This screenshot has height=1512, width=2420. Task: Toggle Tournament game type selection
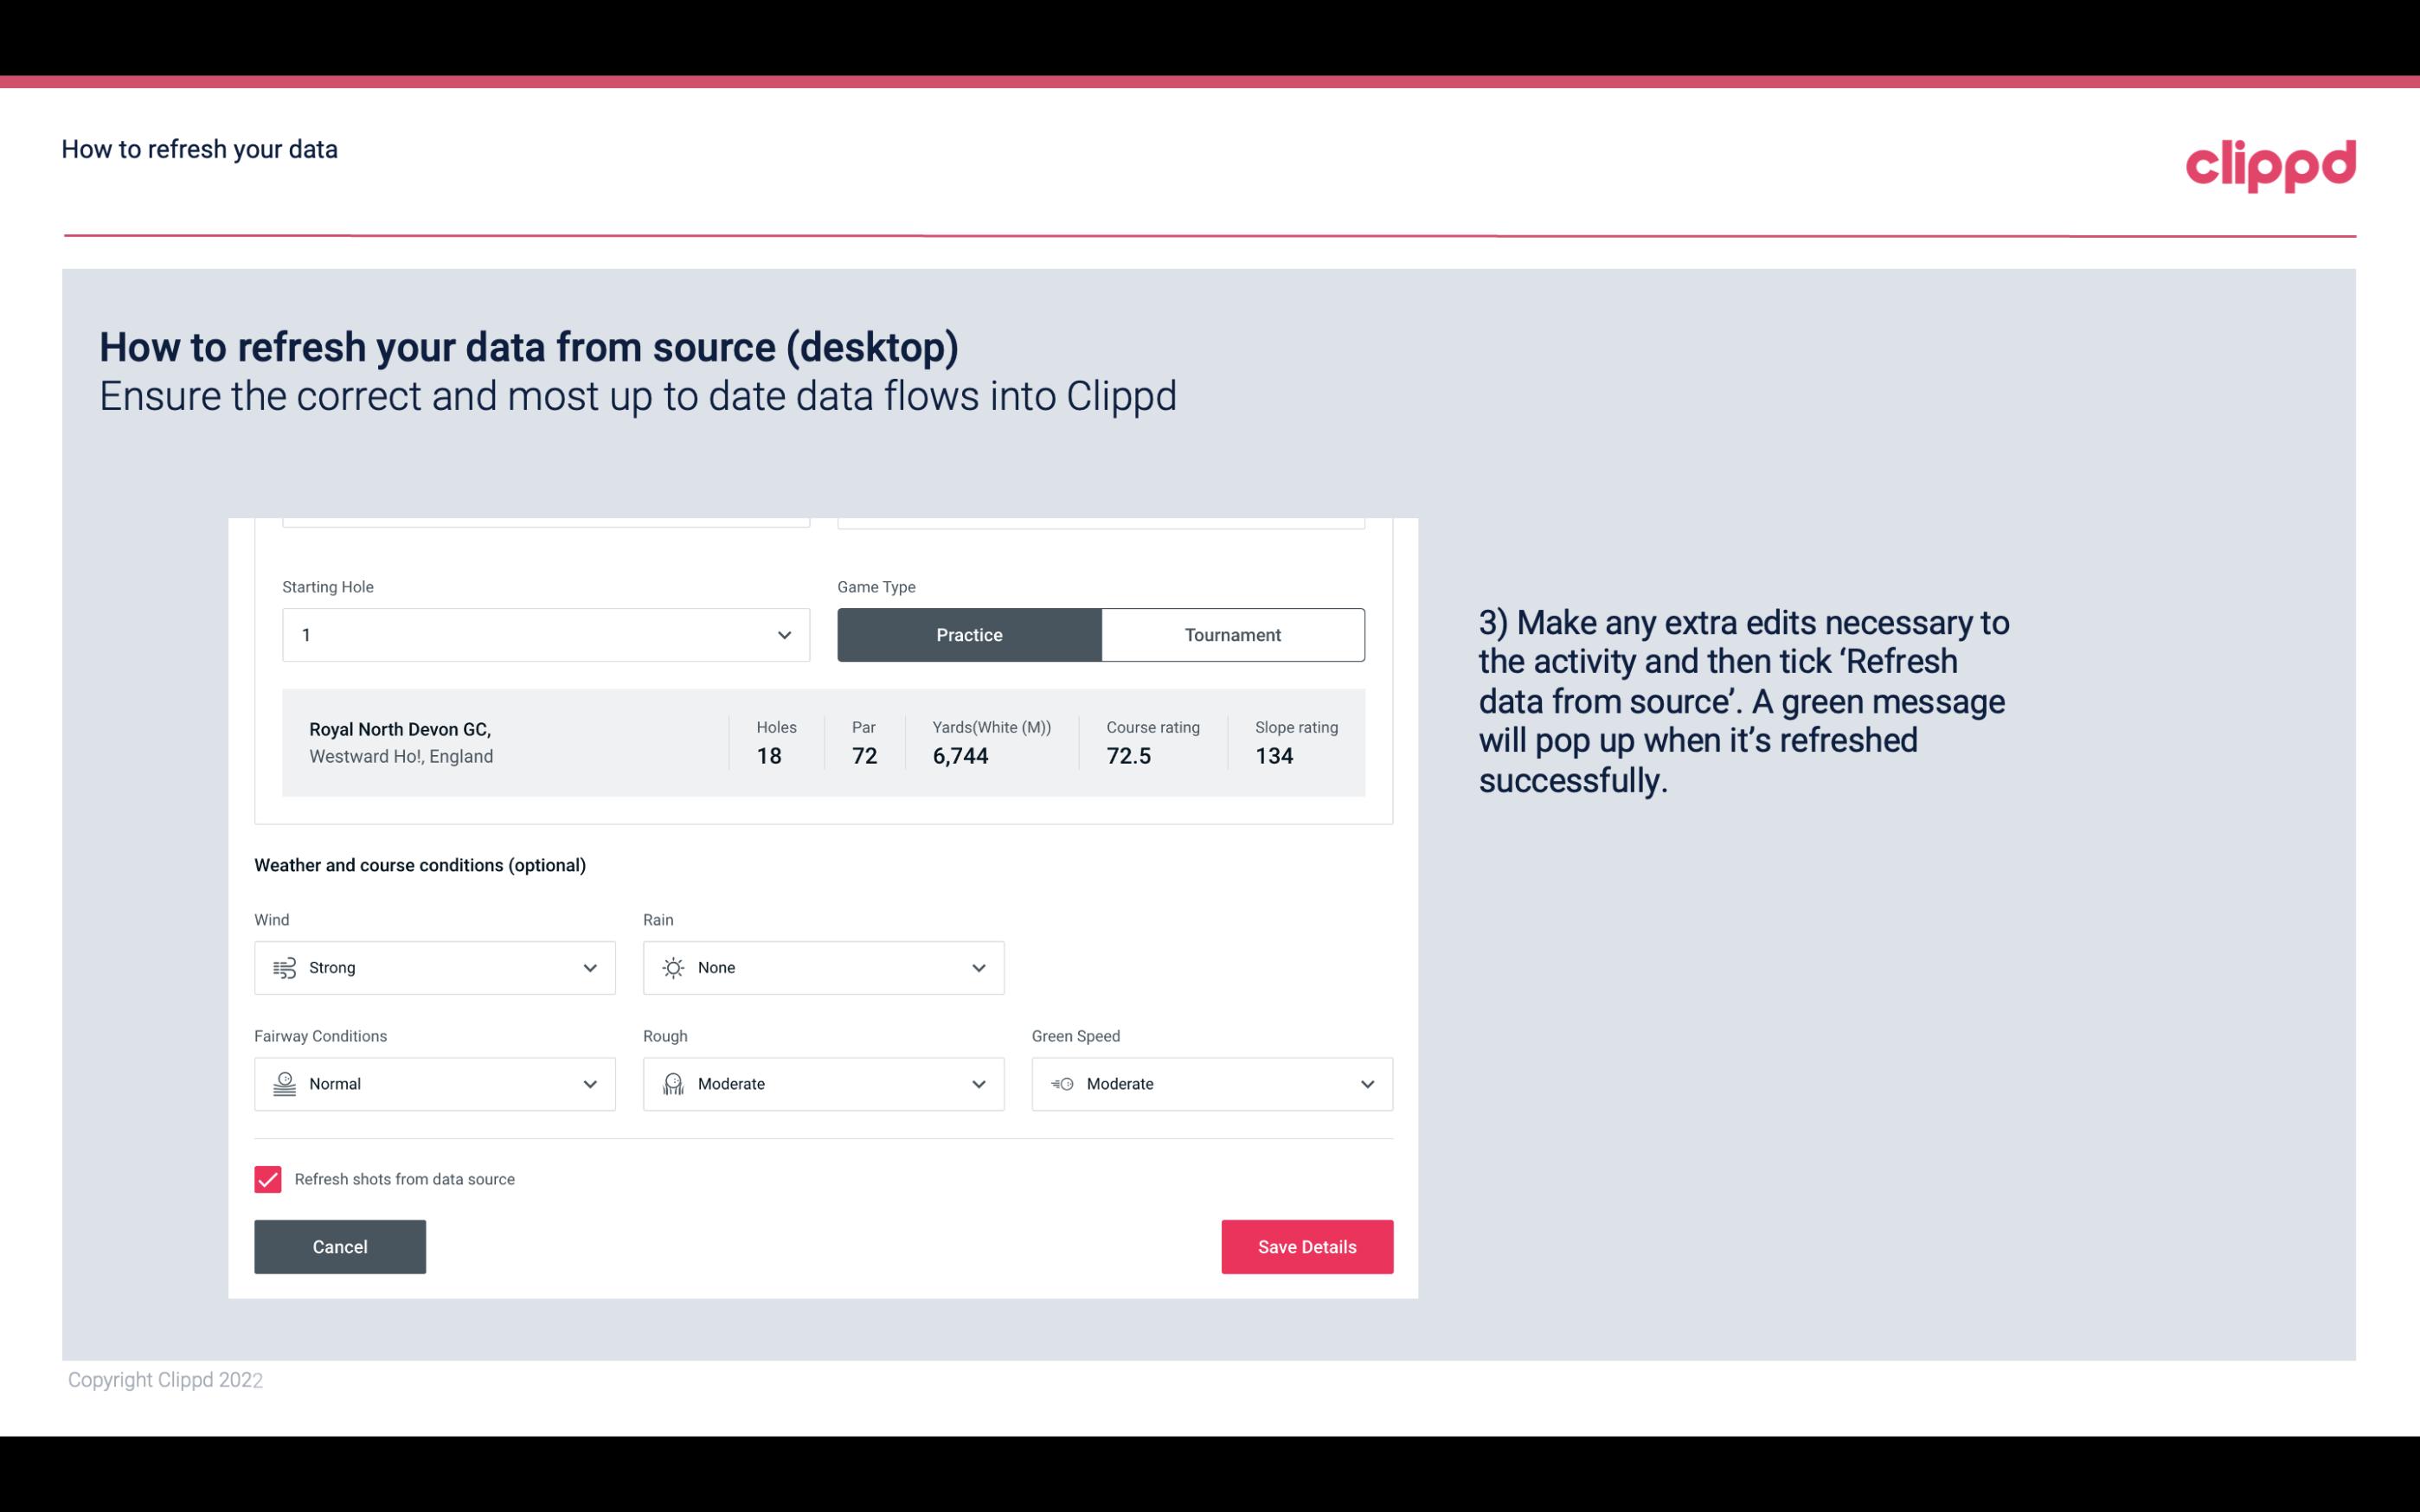pyautogui.click(x=1232, y=634)
